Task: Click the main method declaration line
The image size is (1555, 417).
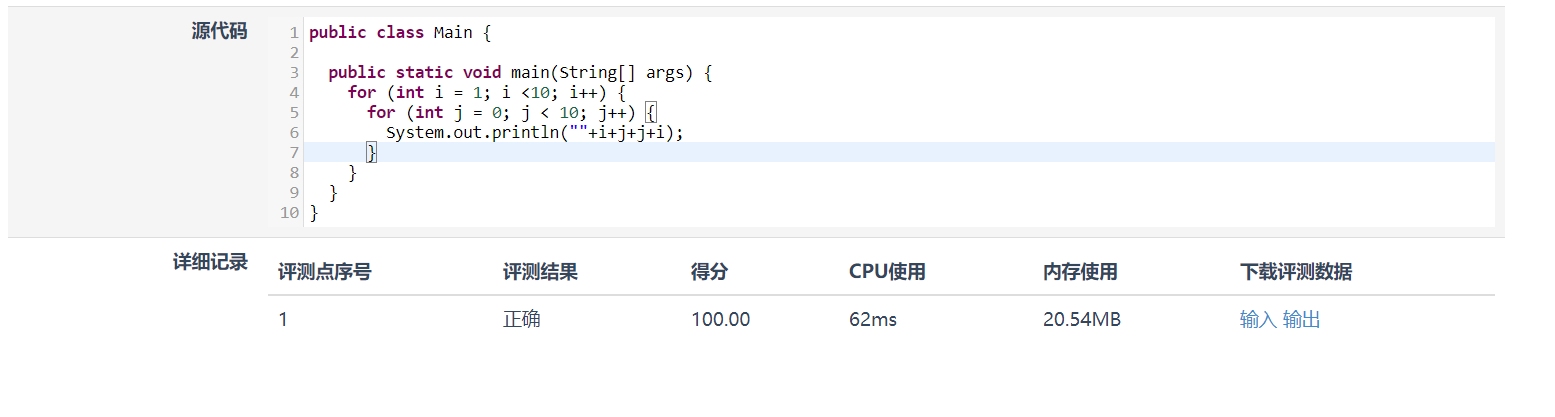Action: point(519,73)
